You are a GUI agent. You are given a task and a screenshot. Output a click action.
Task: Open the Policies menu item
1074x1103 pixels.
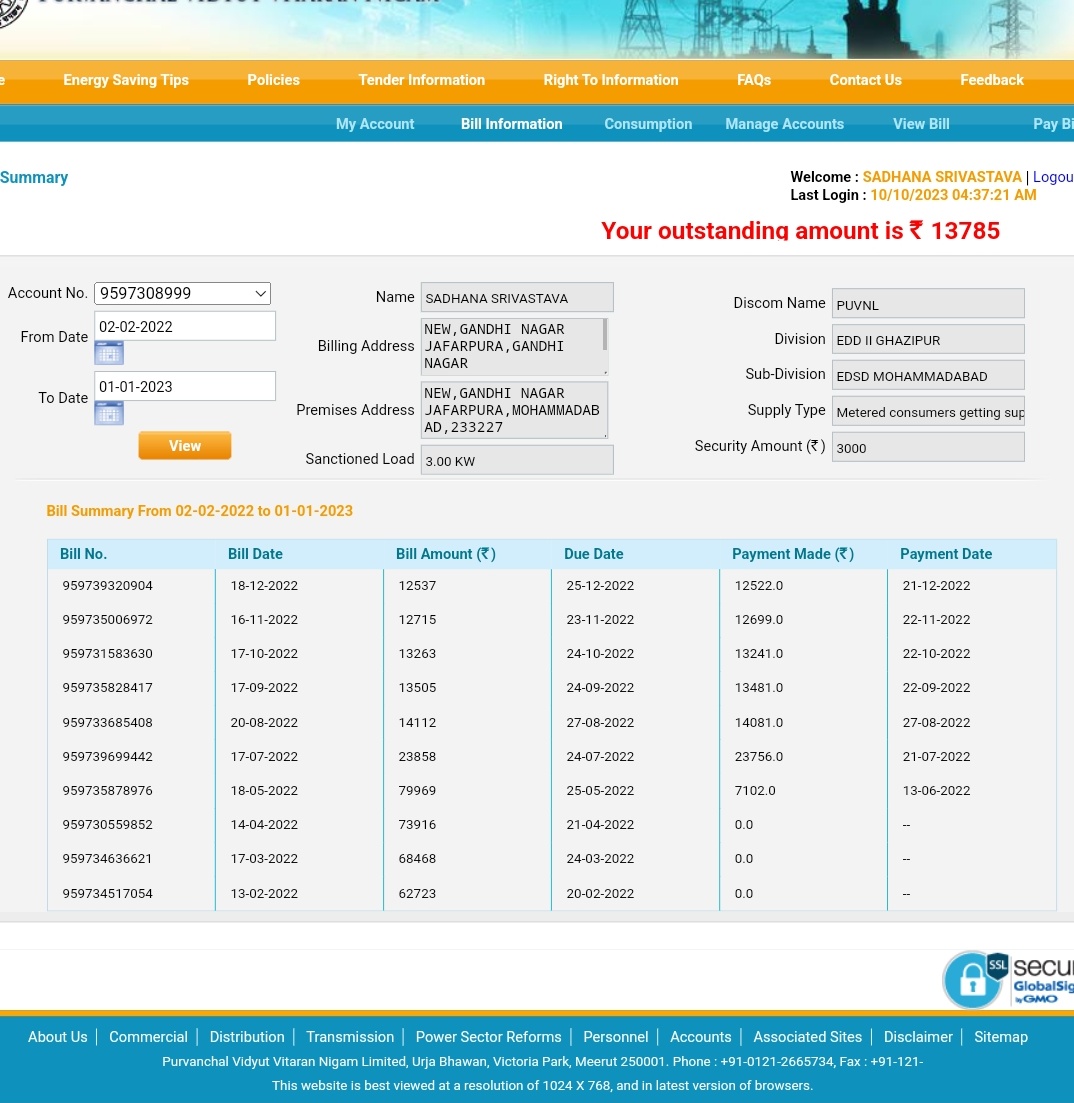(274, 80)
